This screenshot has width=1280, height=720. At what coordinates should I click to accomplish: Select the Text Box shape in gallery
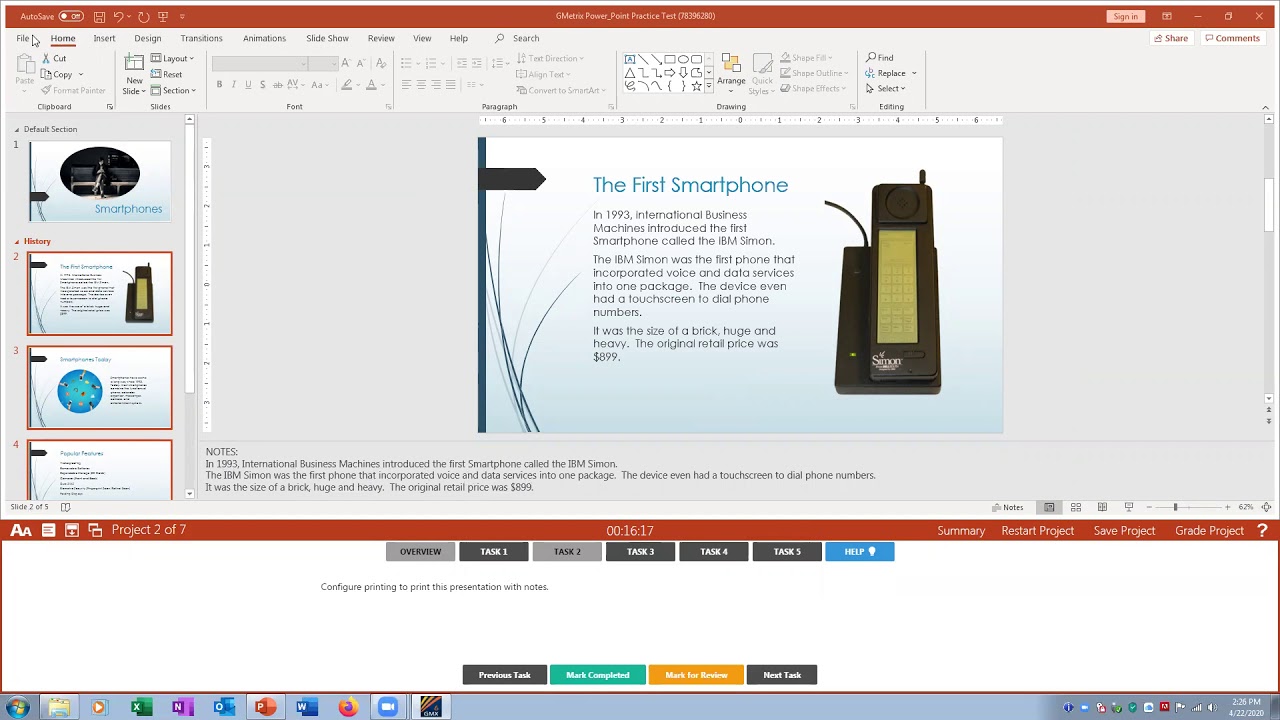[630, 59]
